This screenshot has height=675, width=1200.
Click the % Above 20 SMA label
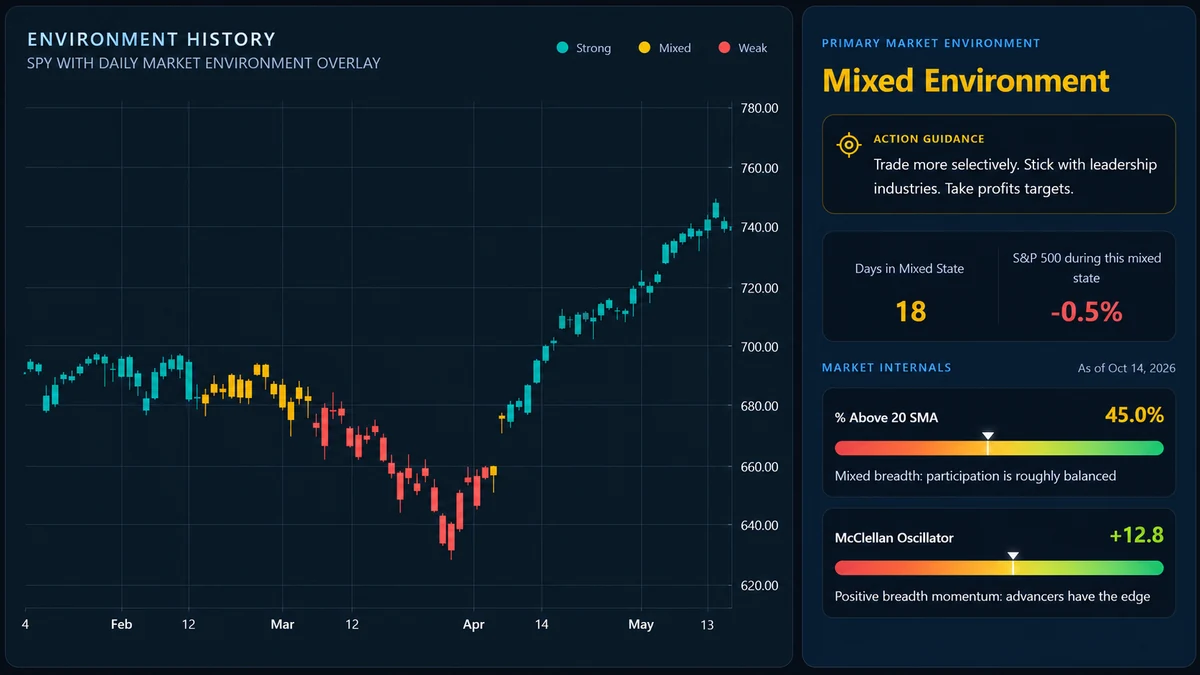tap(886, 417)
